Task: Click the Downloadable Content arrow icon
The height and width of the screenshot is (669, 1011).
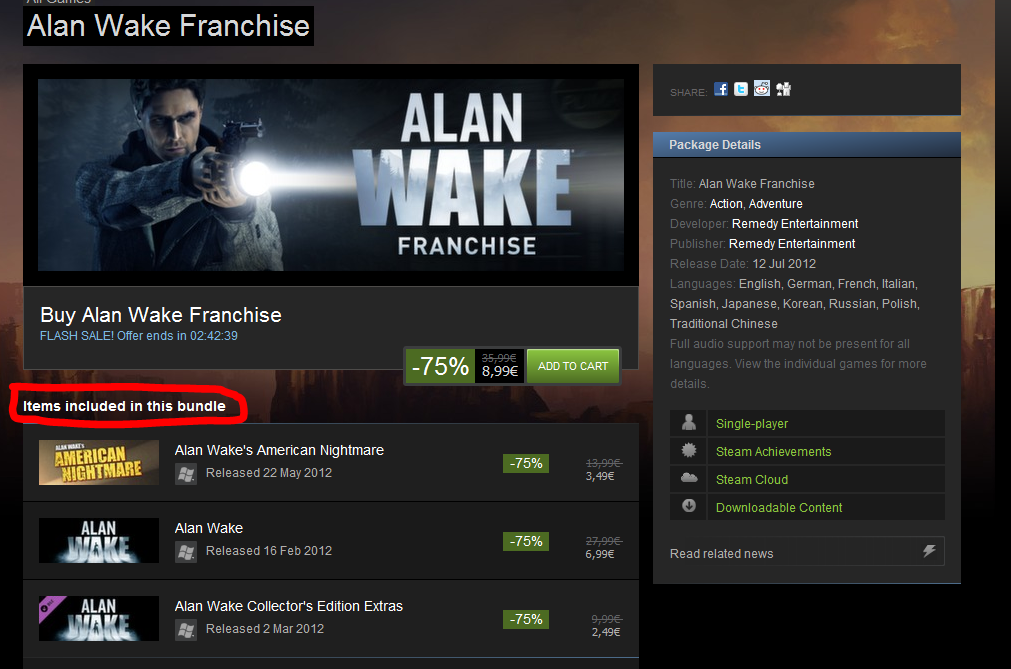Action: click(689, 506)
